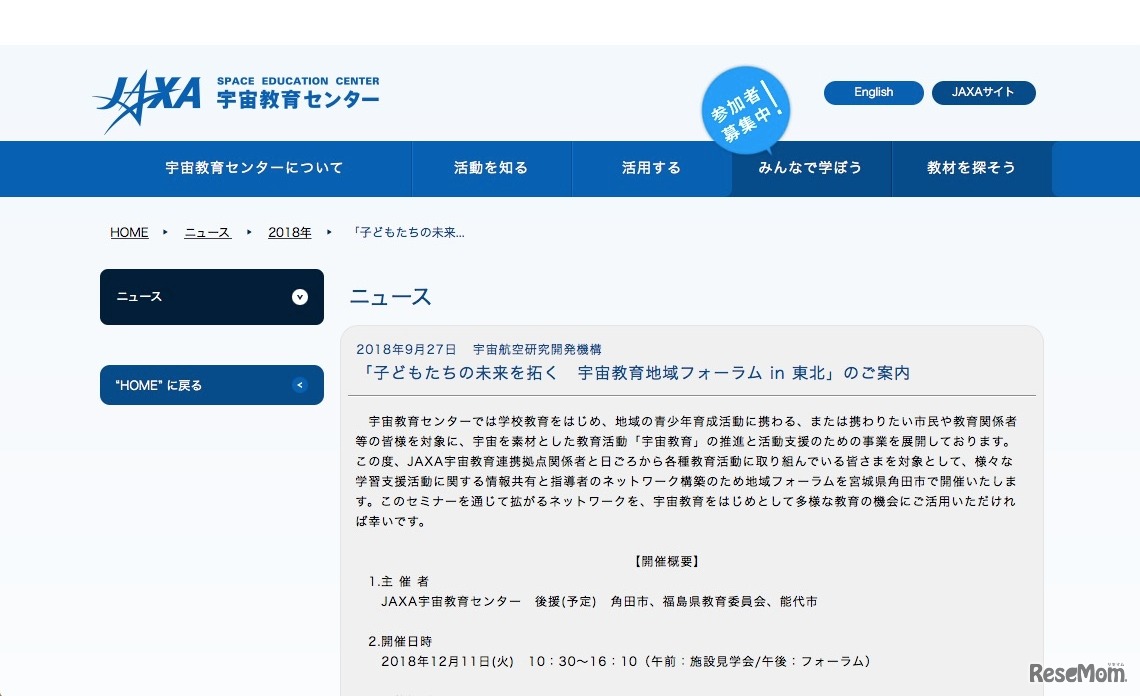Select the 宇宙教育センターについて navigation item
Image resolution: width=1140 pixels, height=696 pixels.
pos(253,168)
